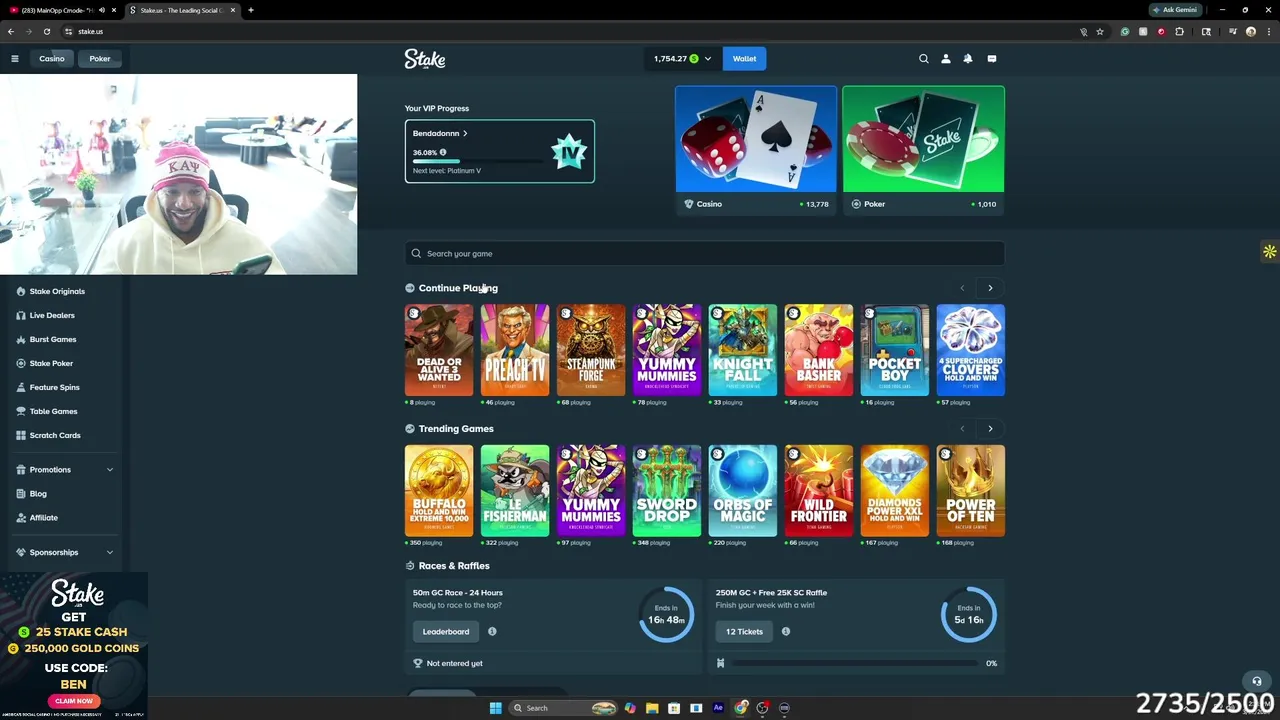Switch to the Poker tab

pyautogui.click(x=100, y=59)
